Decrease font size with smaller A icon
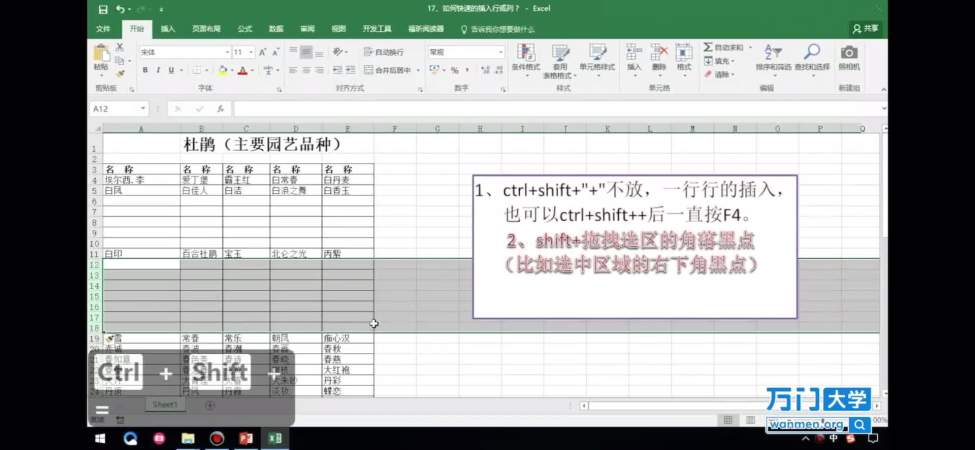Viewport: 975px width, 450px height. [274, 52]
